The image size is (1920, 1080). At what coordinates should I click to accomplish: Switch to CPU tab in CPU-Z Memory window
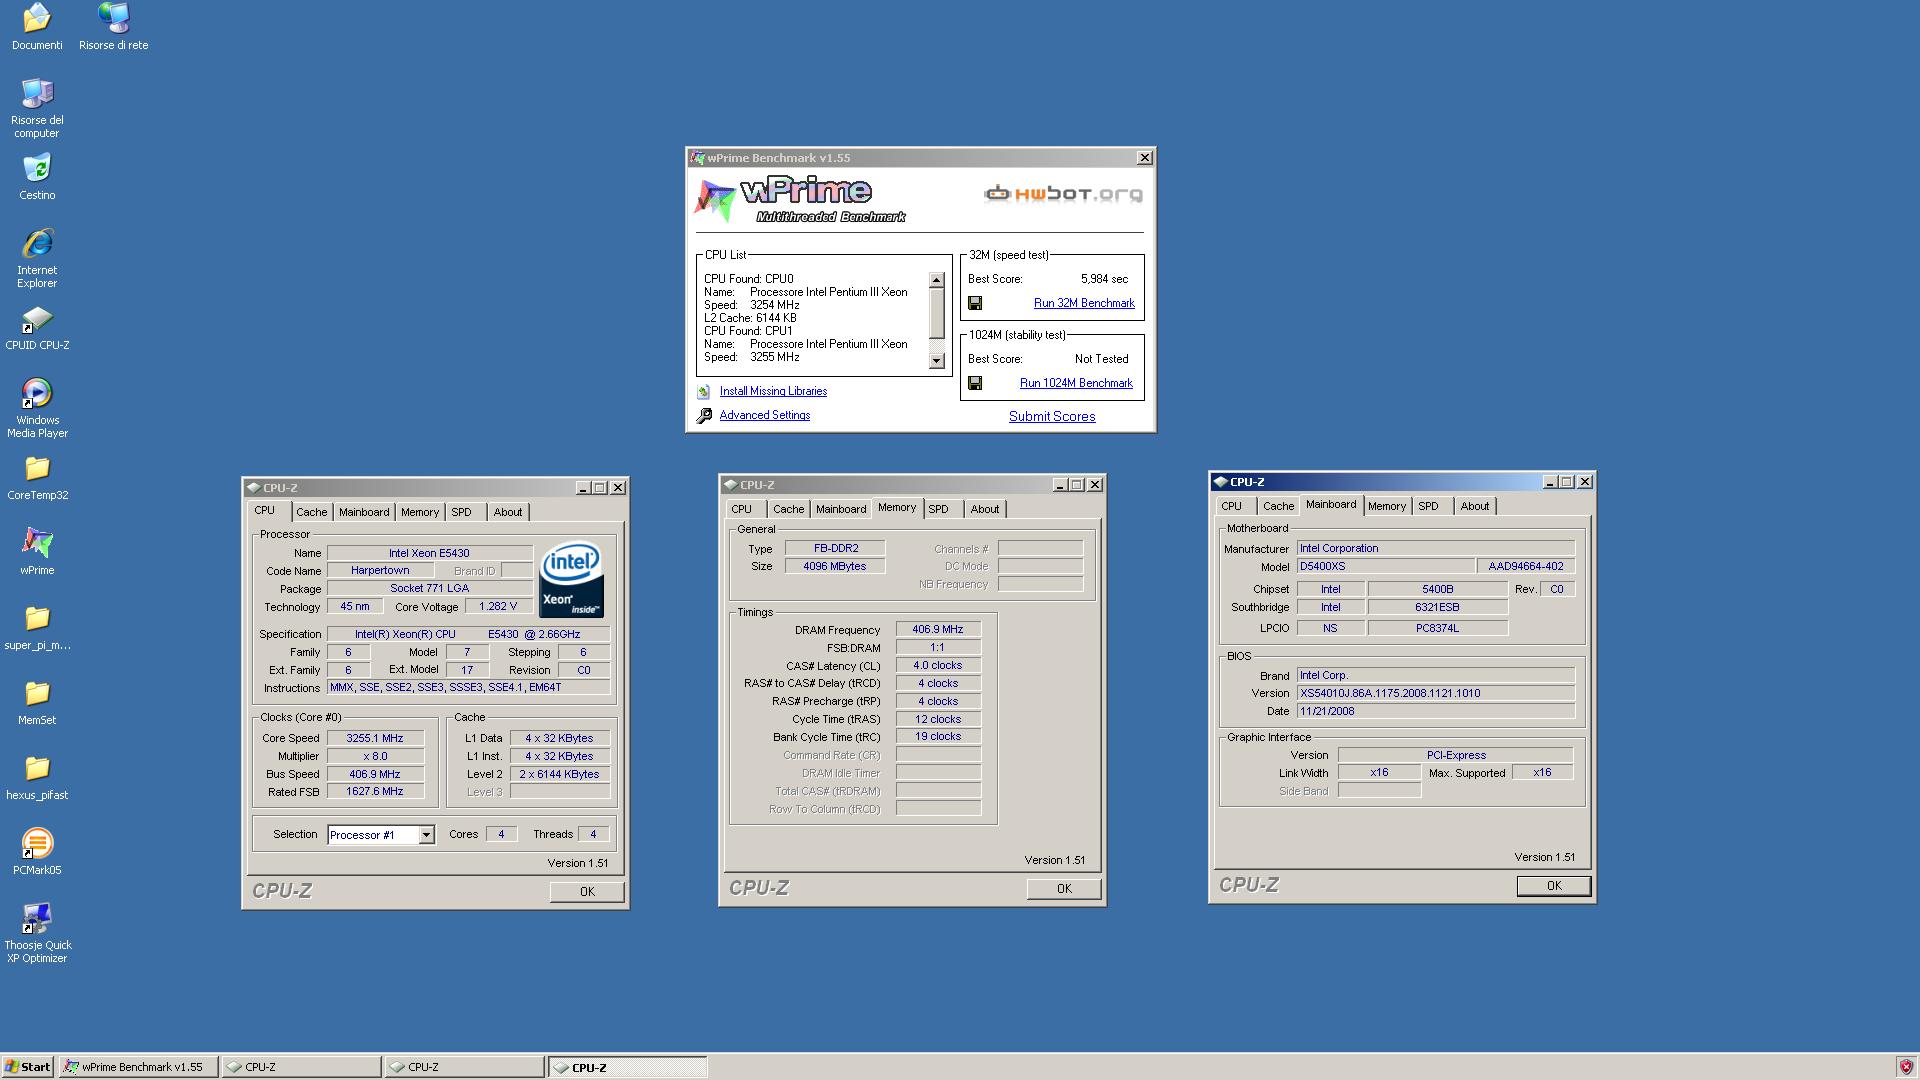coord(741,509)
